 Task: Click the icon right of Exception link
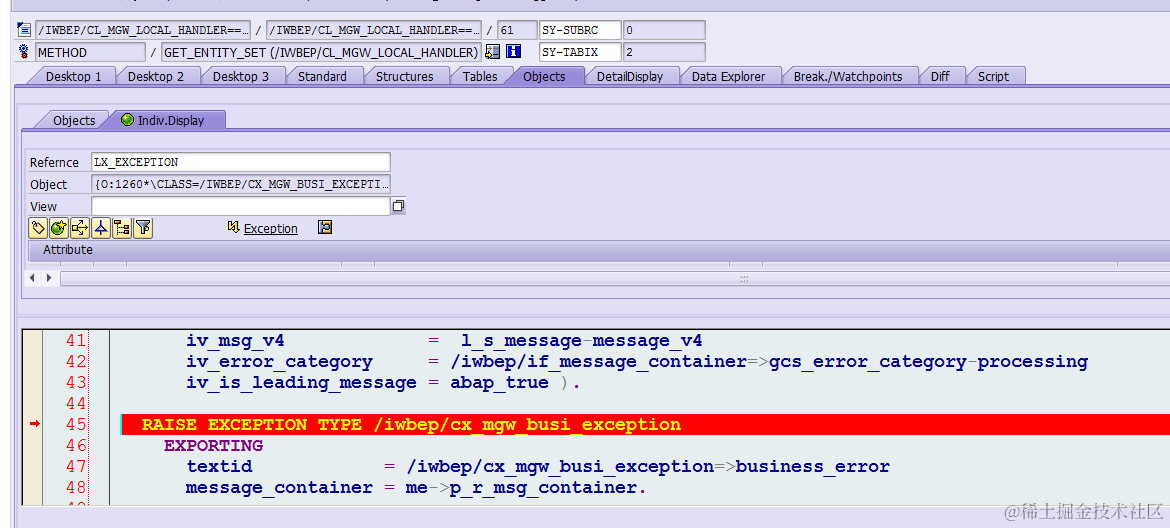325,227
